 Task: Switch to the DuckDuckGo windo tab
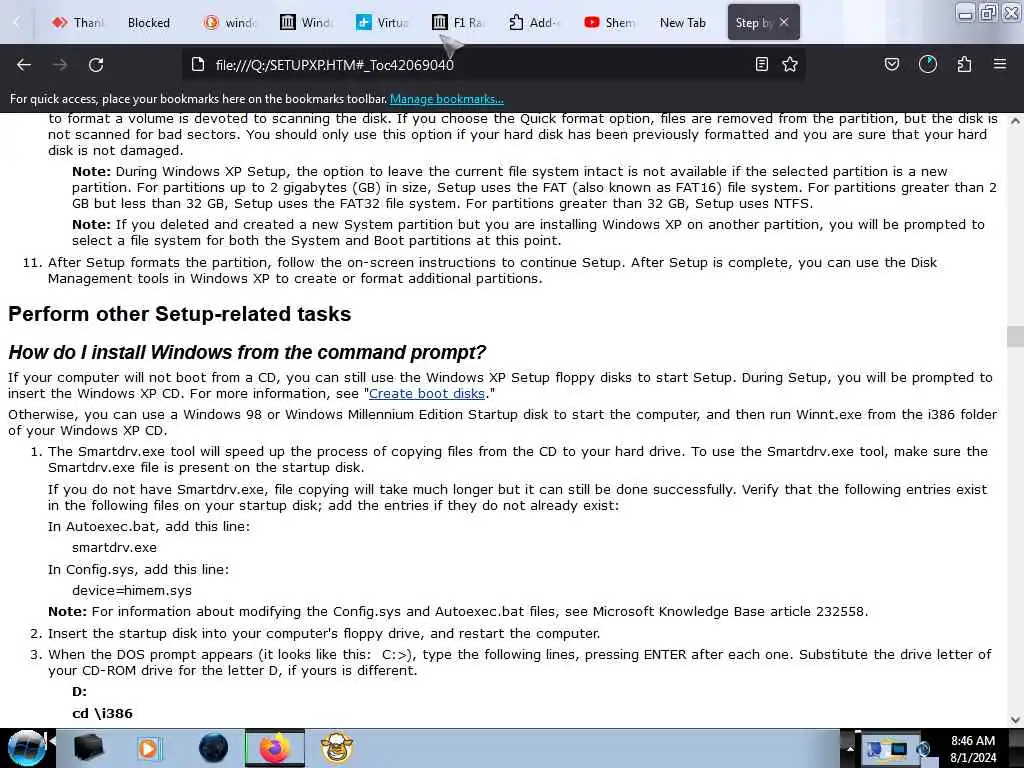pyautogui.click(x=230, y=23)
